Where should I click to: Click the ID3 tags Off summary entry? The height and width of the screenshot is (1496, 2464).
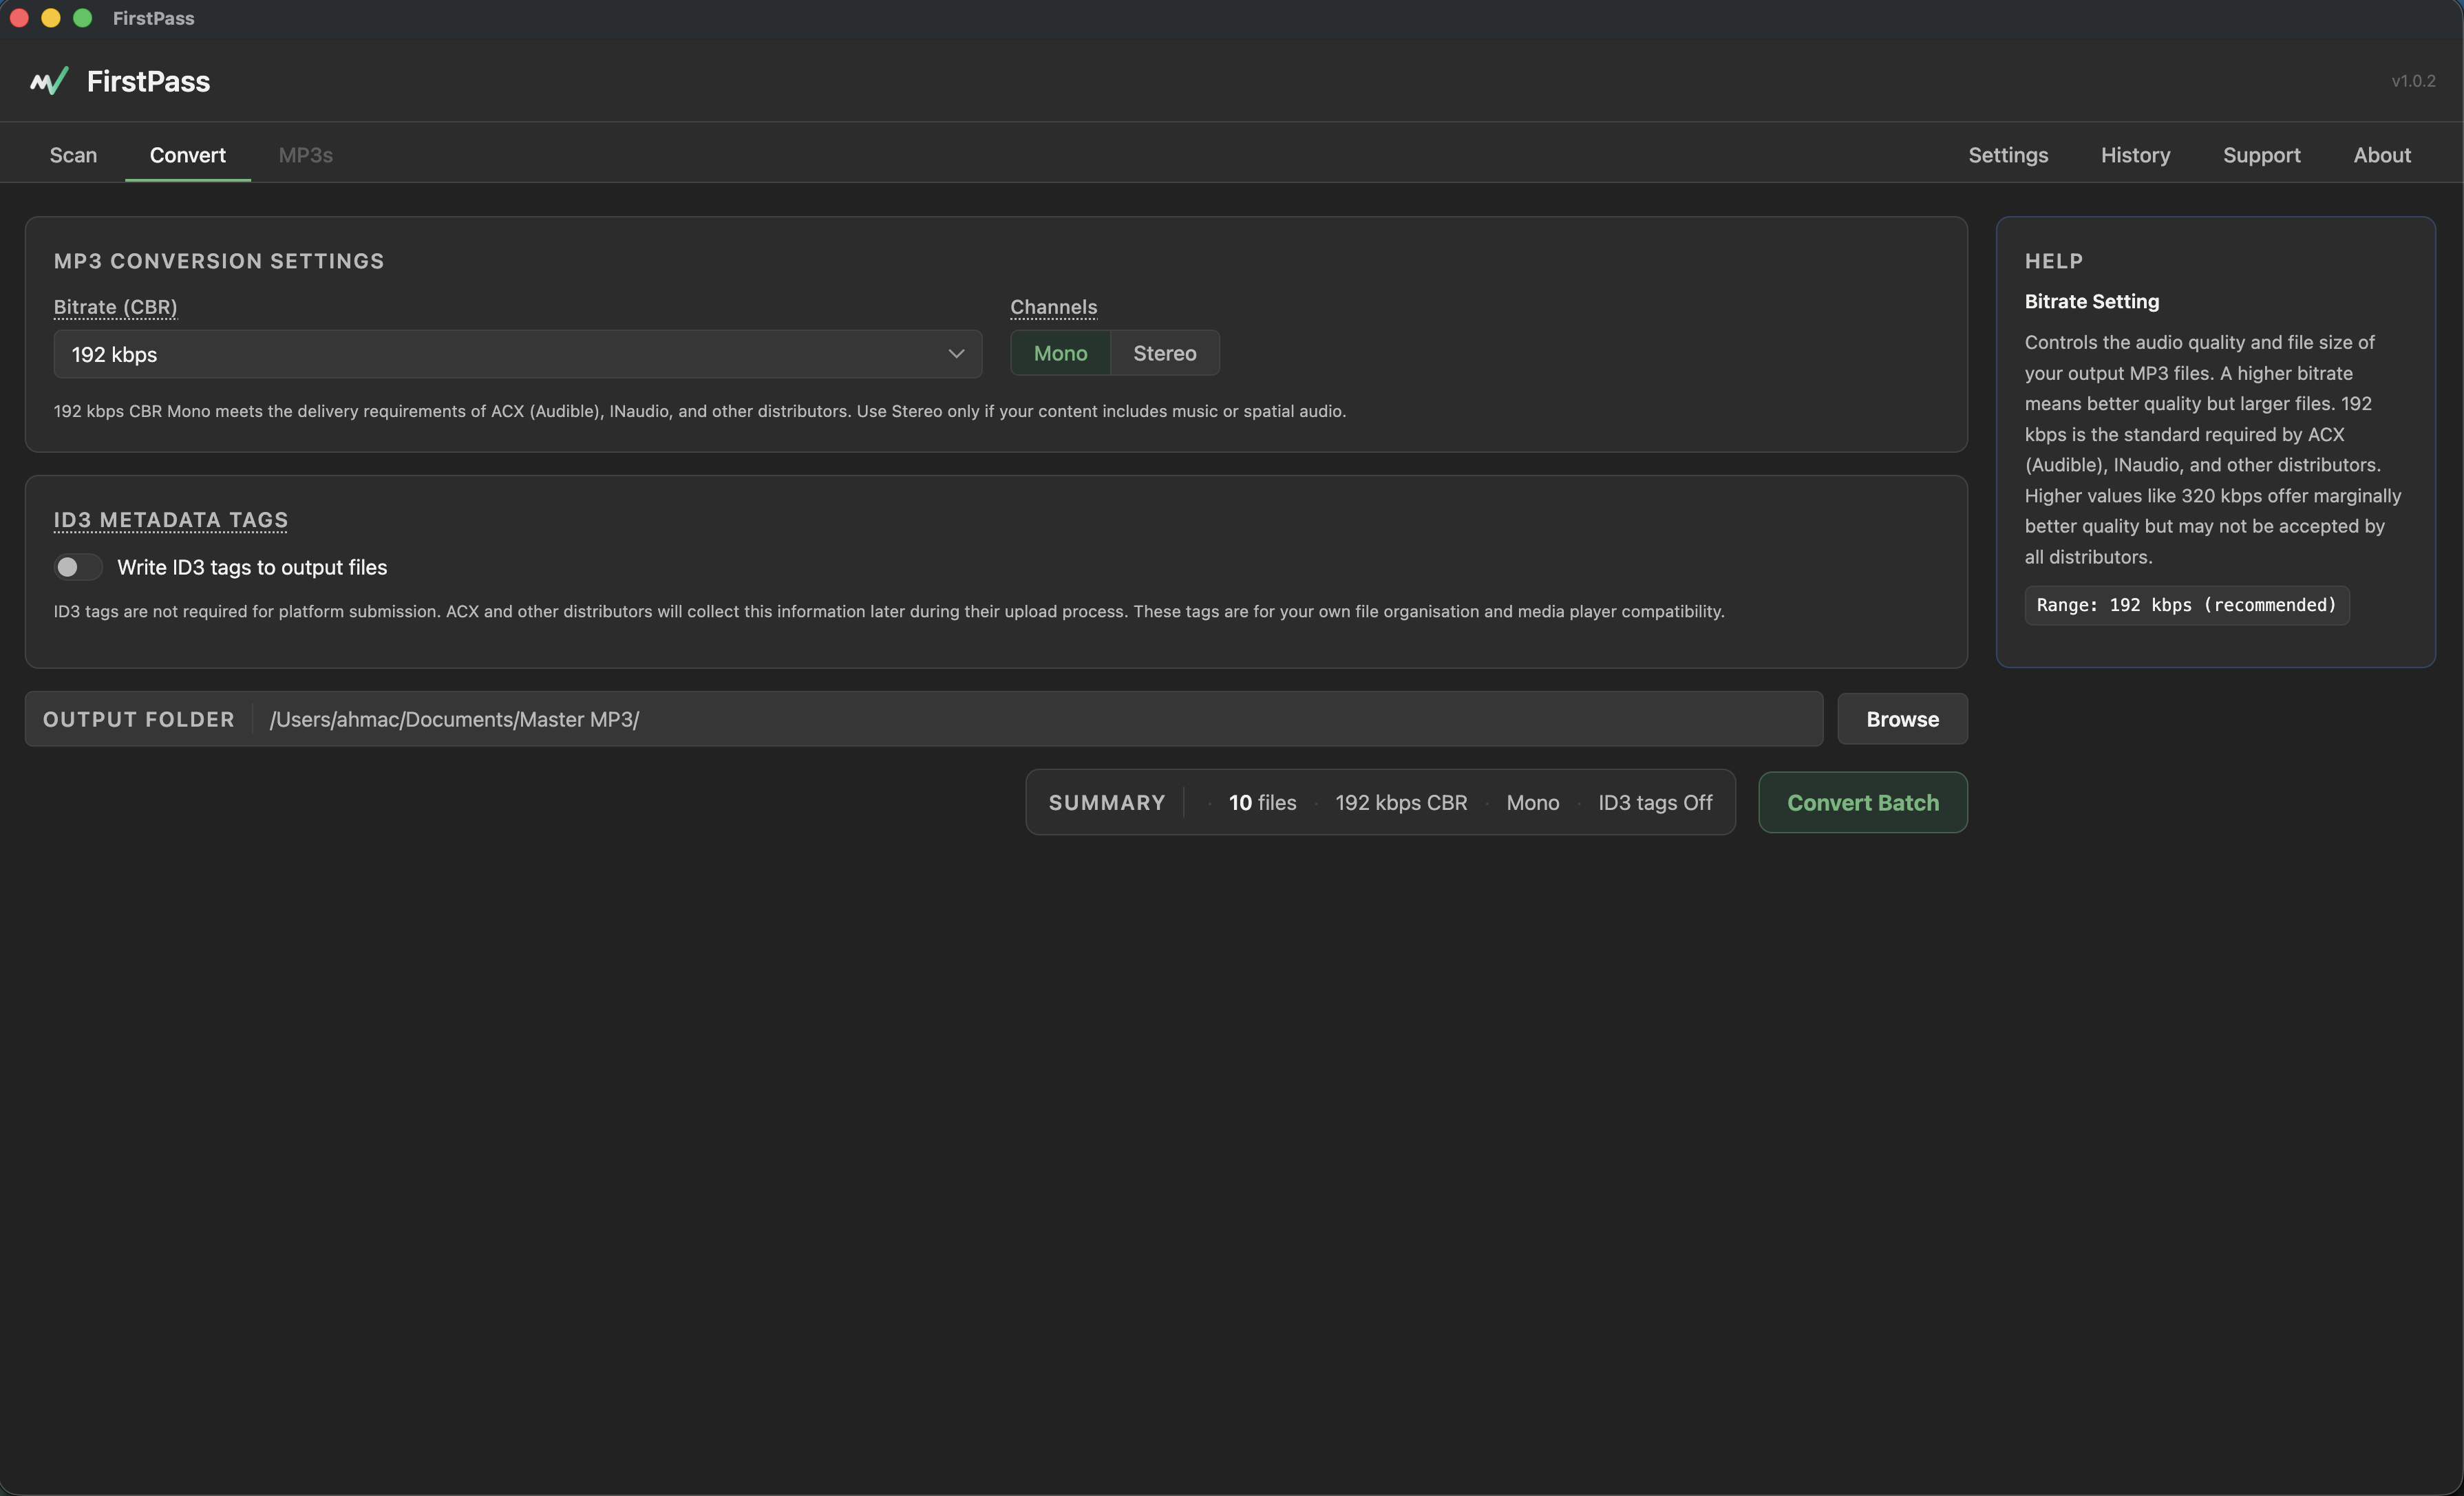[1655, 802]
